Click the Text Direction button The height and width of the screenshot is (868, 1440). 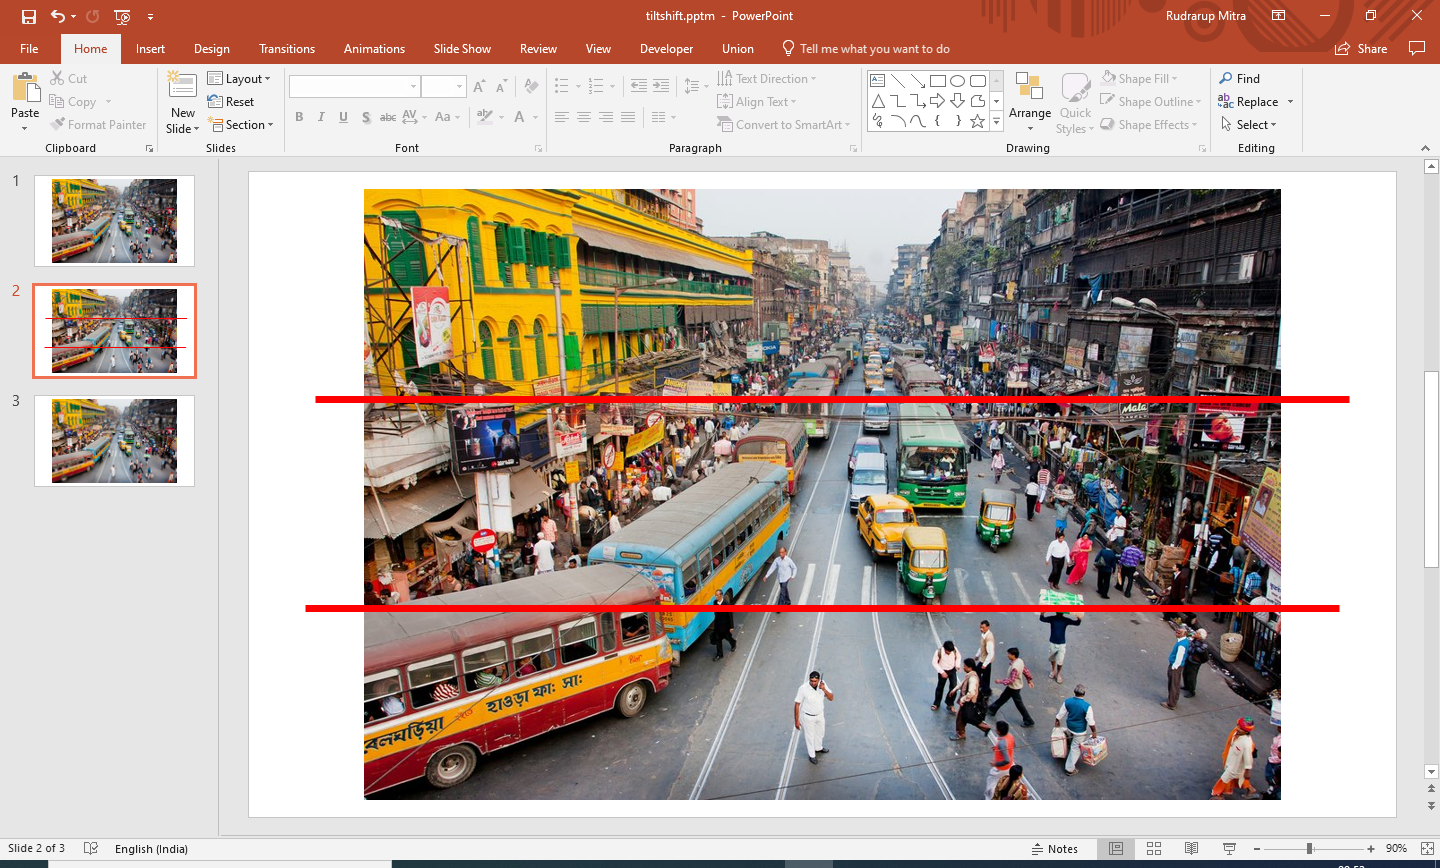point(767,78)
